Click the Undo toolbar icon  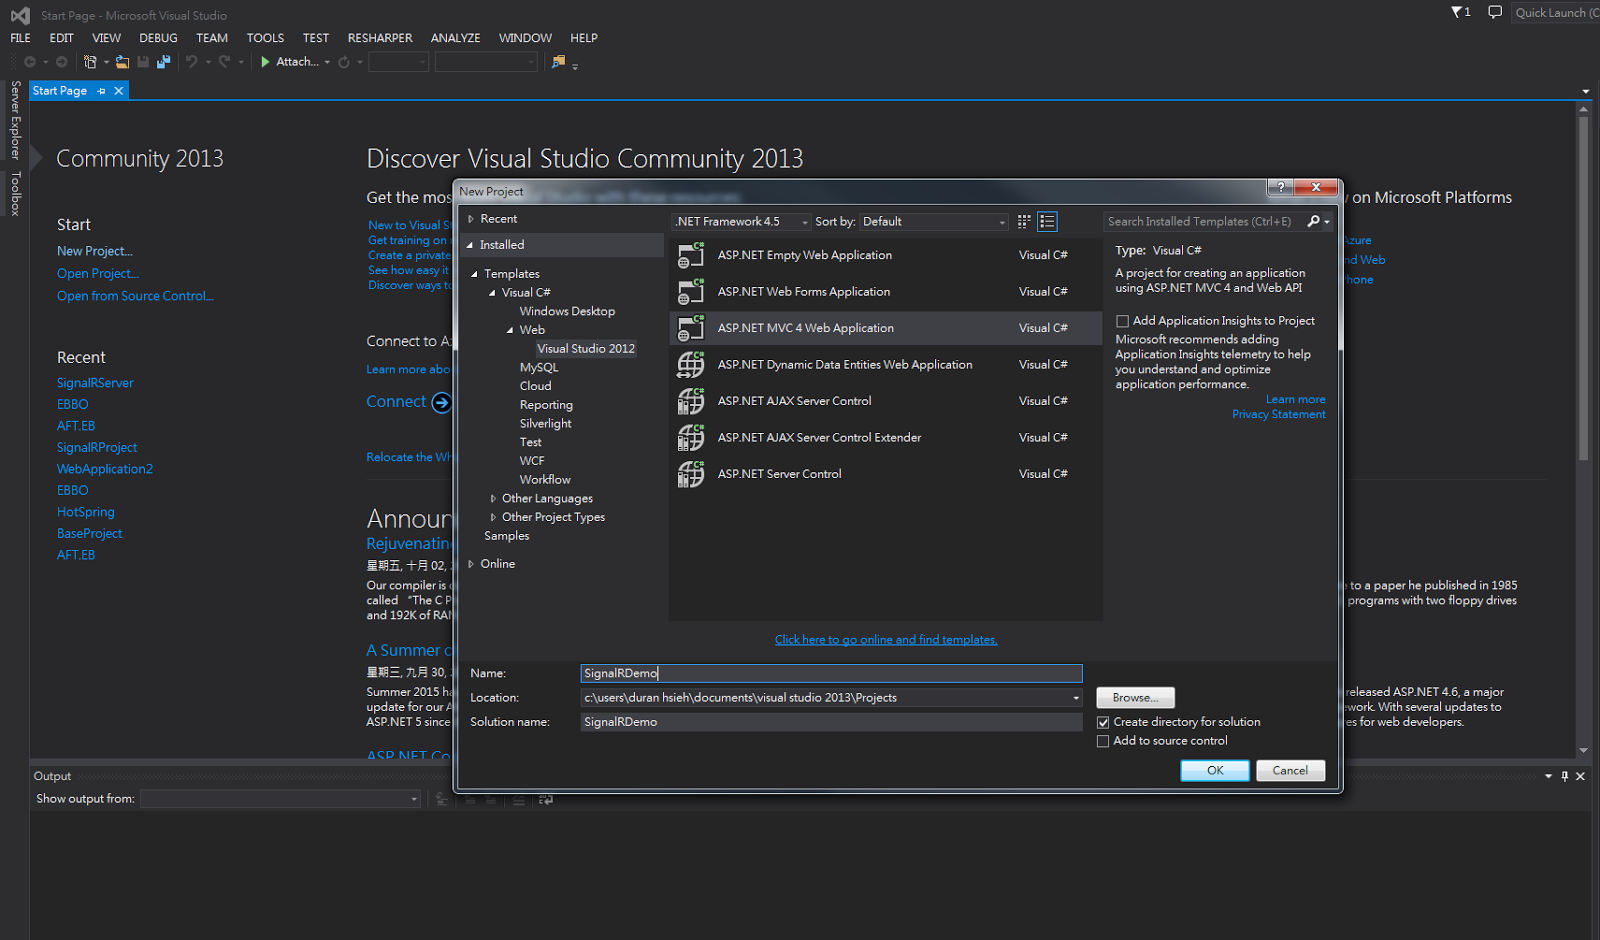pyautogui.click(x=191, y=62)
